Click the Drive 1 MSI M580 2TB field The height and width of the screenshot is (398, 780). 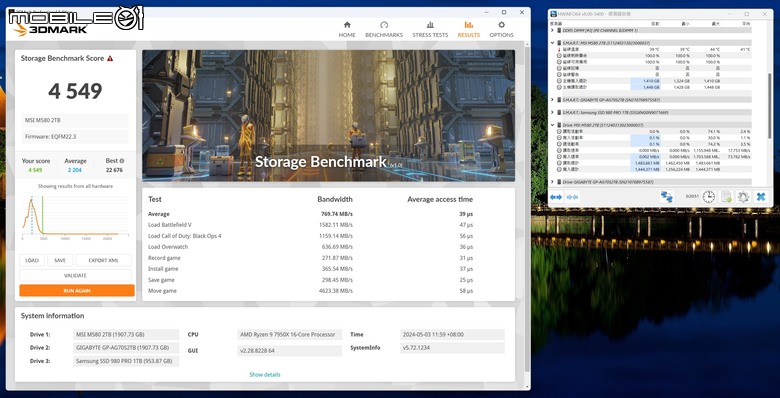click(x=126, y=334)
